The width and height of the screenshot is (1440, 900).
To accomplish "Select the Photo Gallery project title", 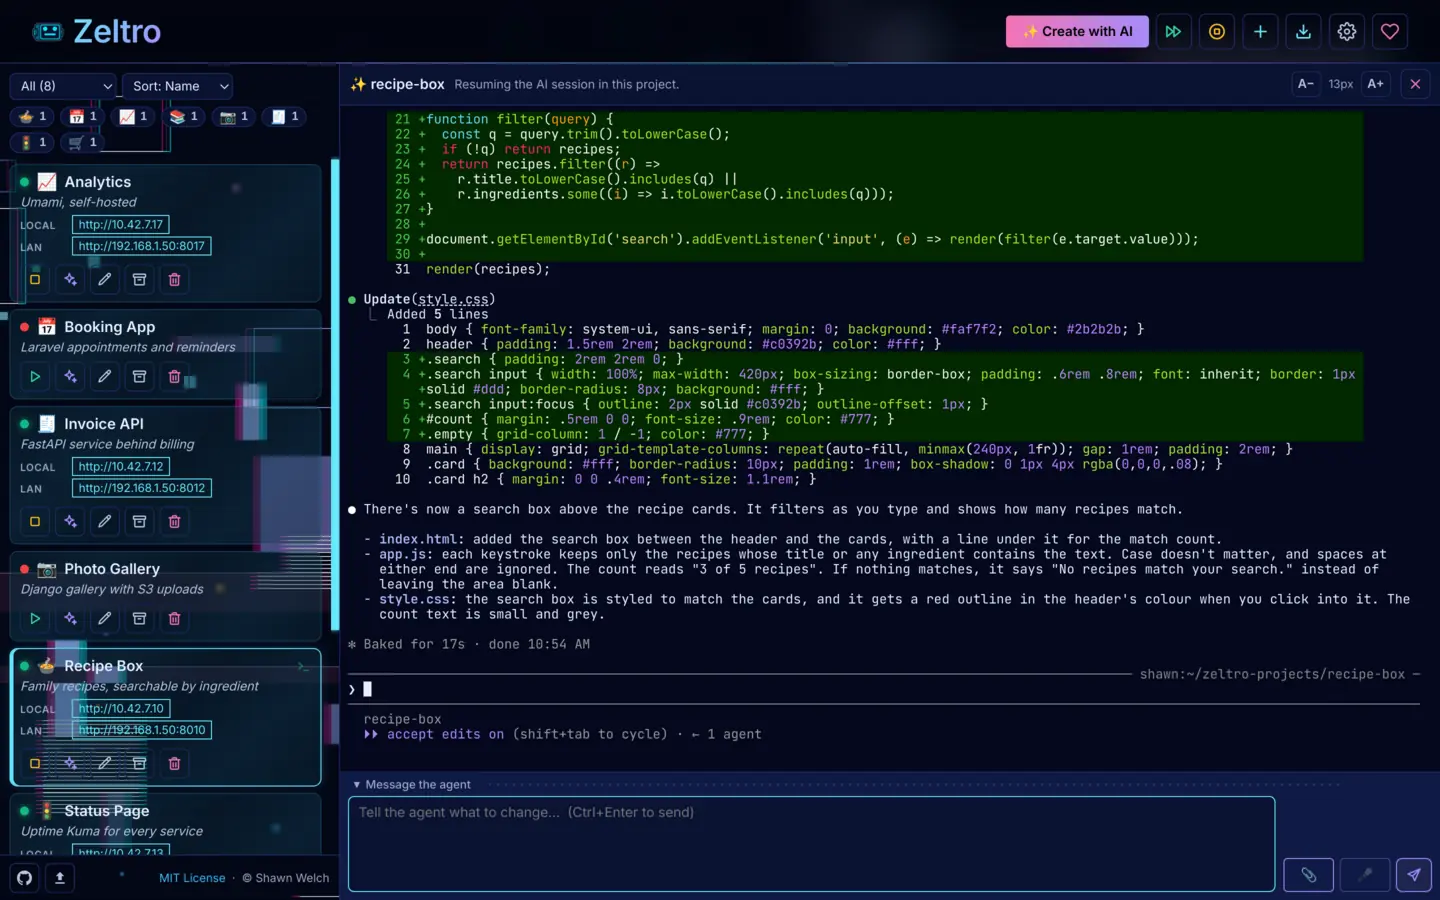I will (112, 569).
